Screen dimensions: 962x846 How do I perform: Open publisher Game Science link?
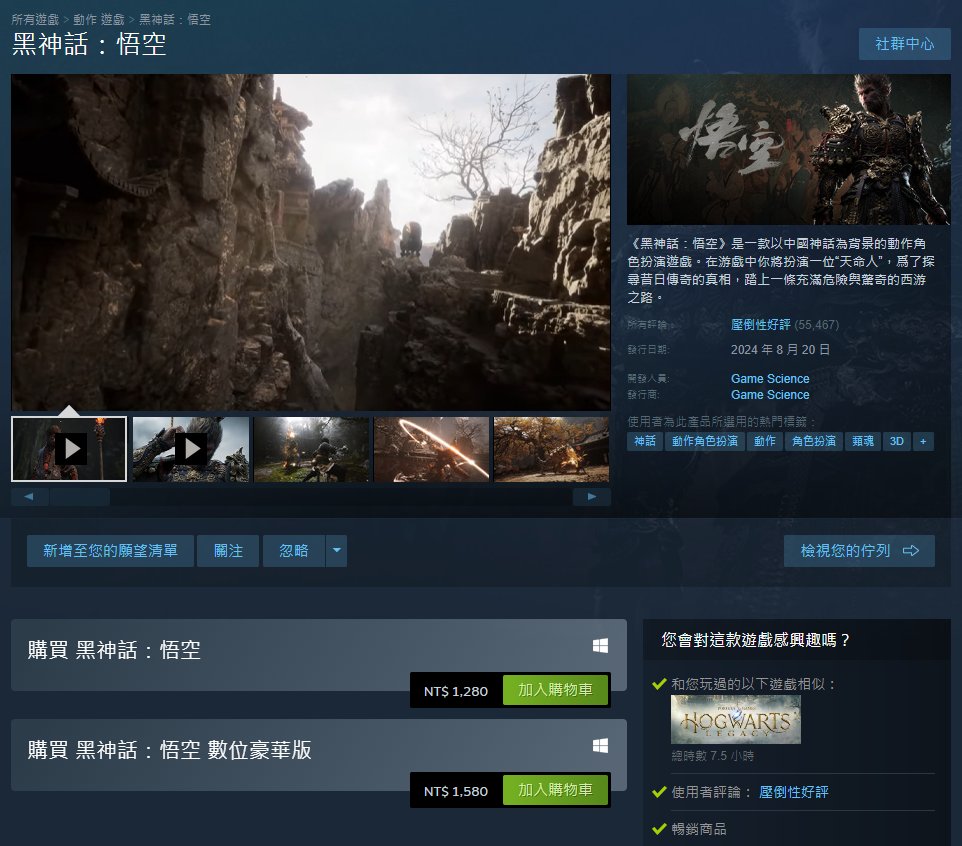pos(770,394)
